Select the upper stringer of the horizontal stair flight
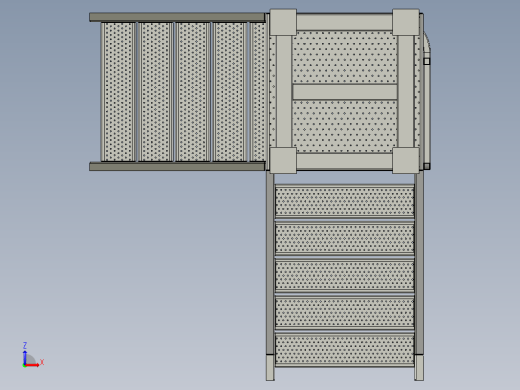 (177, 17)
